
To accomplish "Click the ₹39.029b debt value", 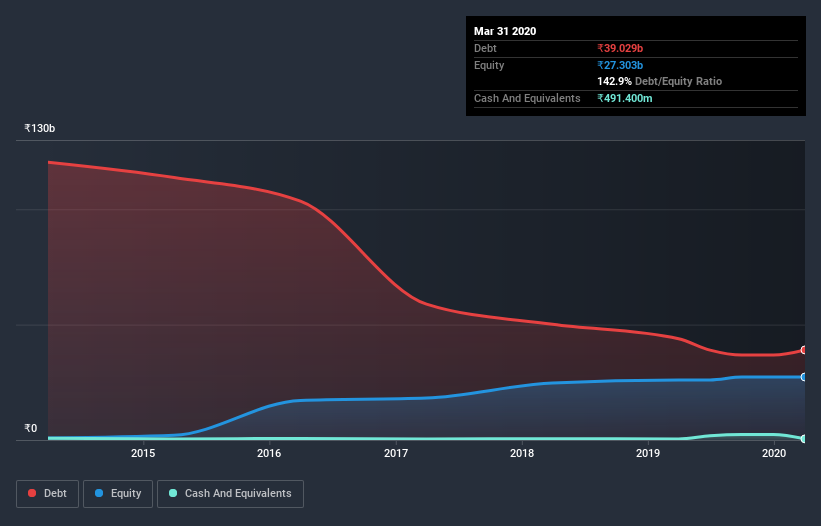I will point(620,48).
